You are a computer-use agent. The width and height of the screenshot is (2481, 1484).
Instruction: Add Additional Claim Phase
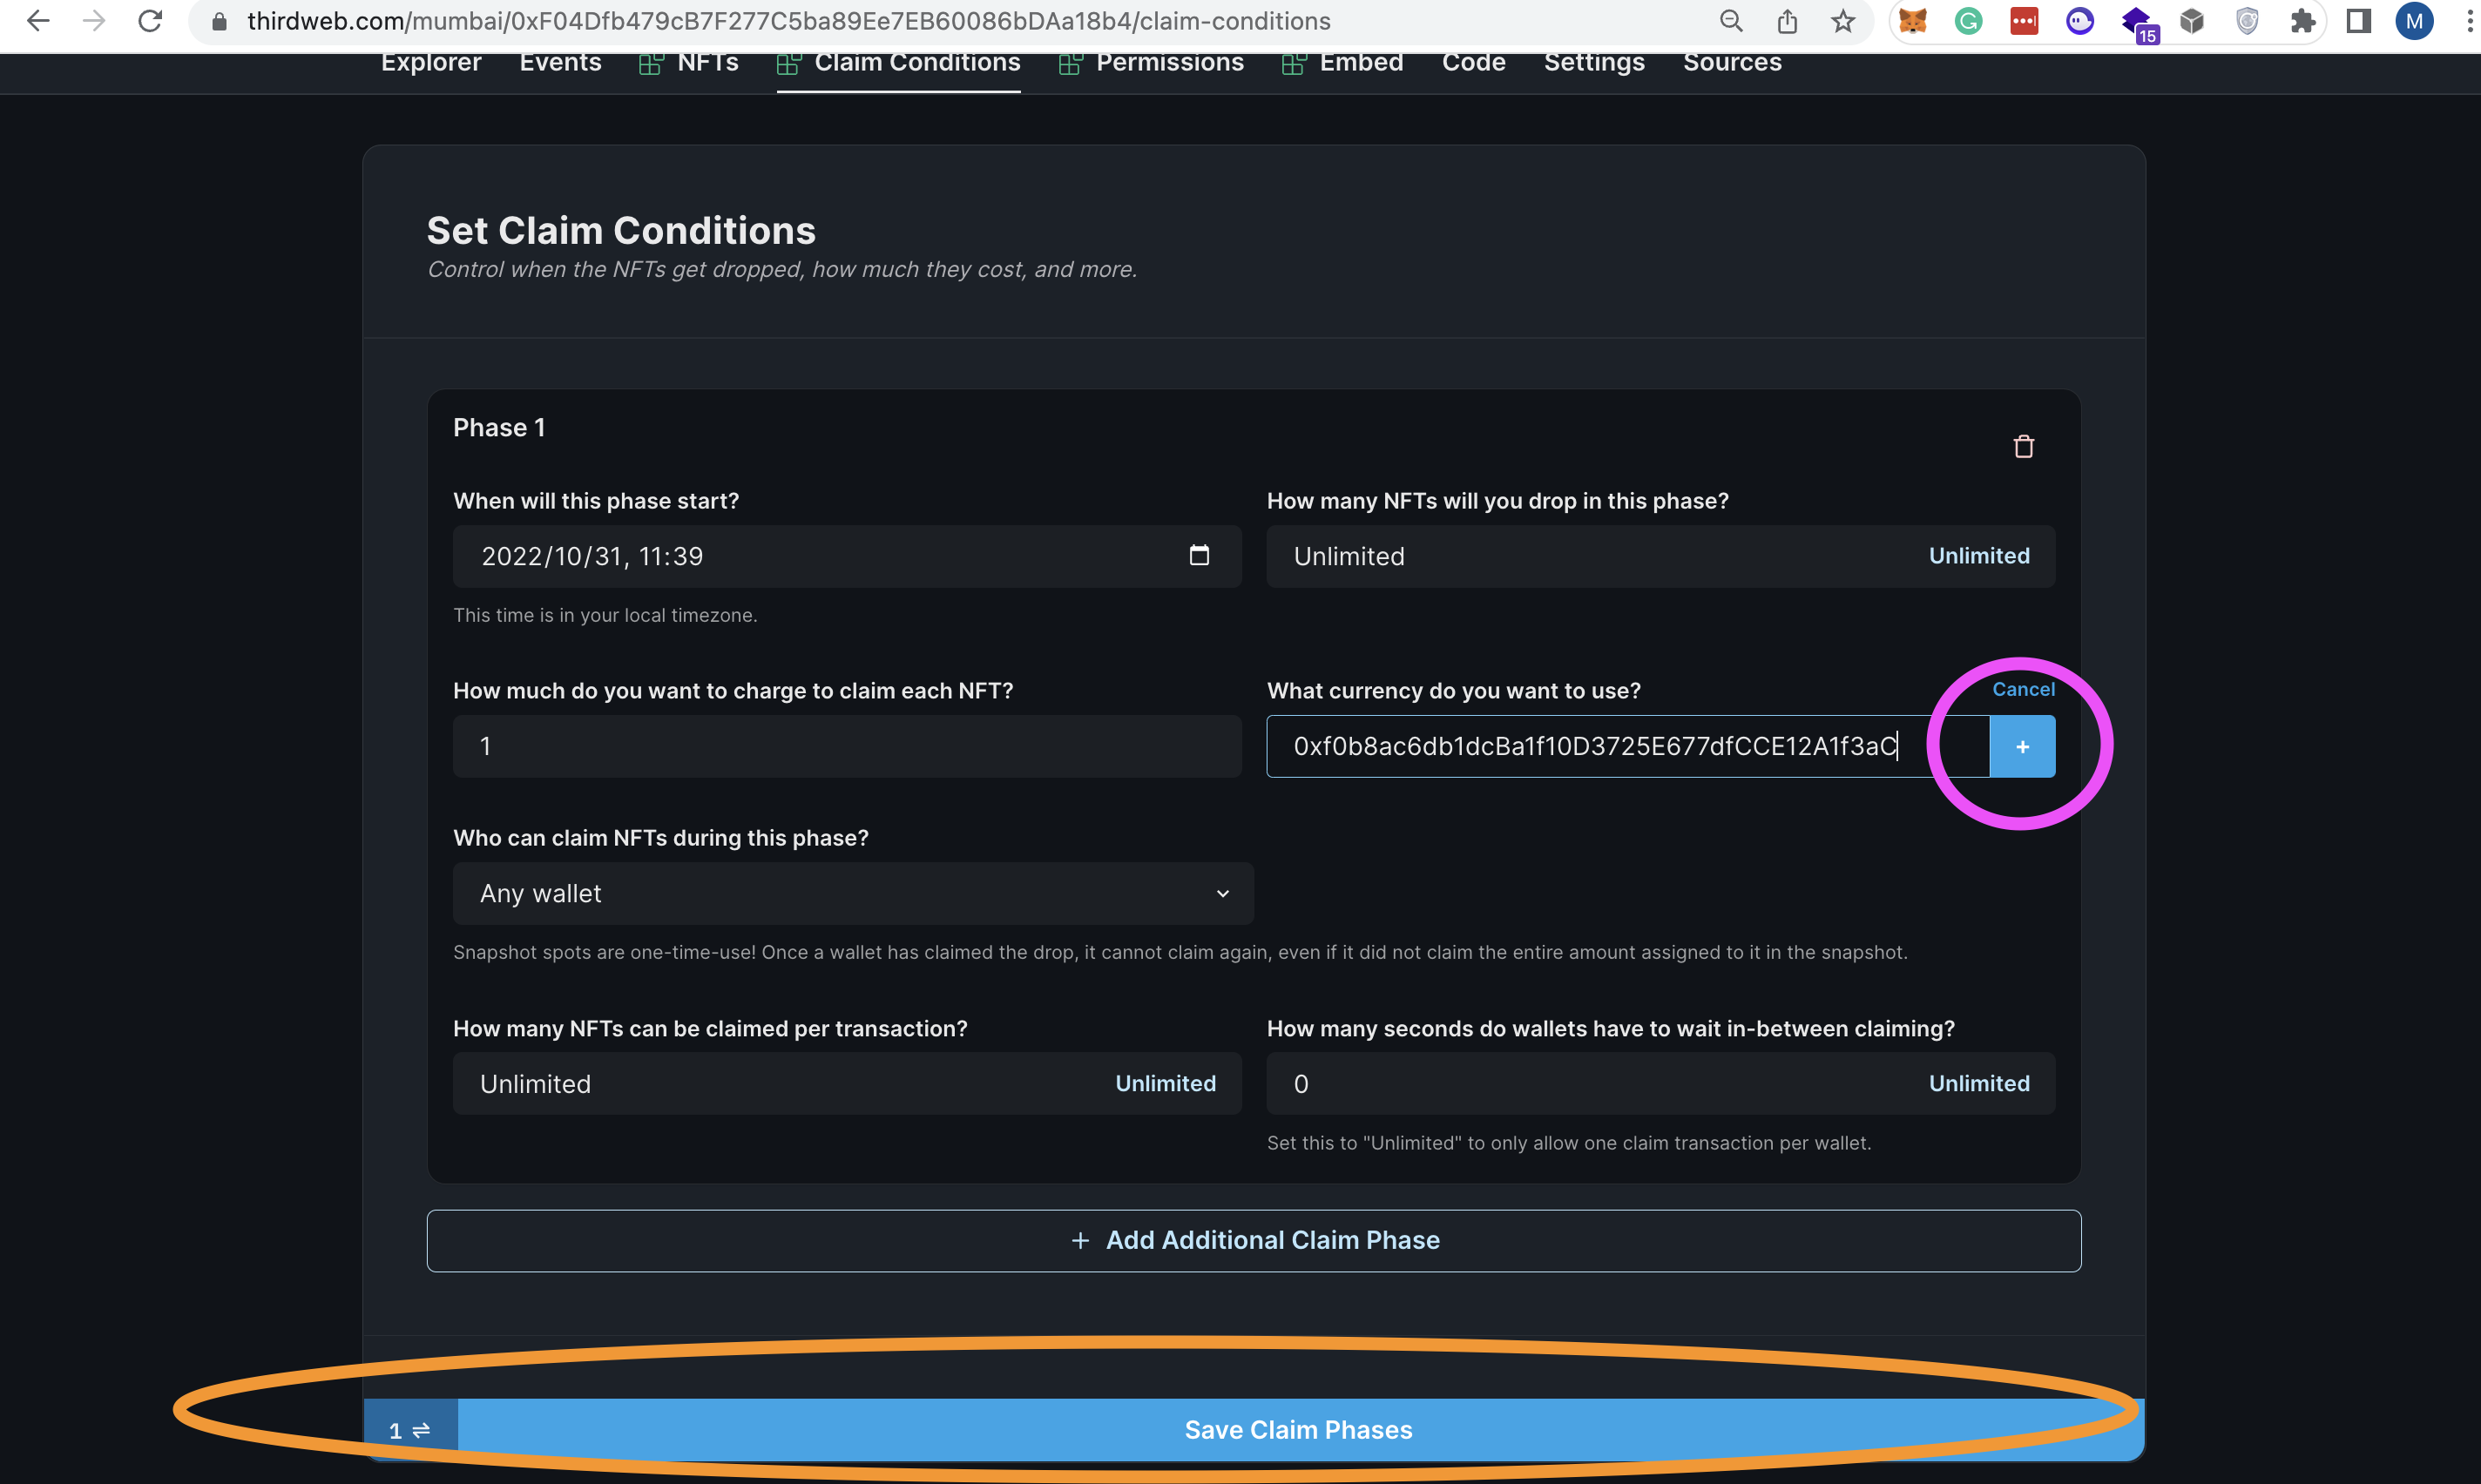click(x=1254, y=1240)
